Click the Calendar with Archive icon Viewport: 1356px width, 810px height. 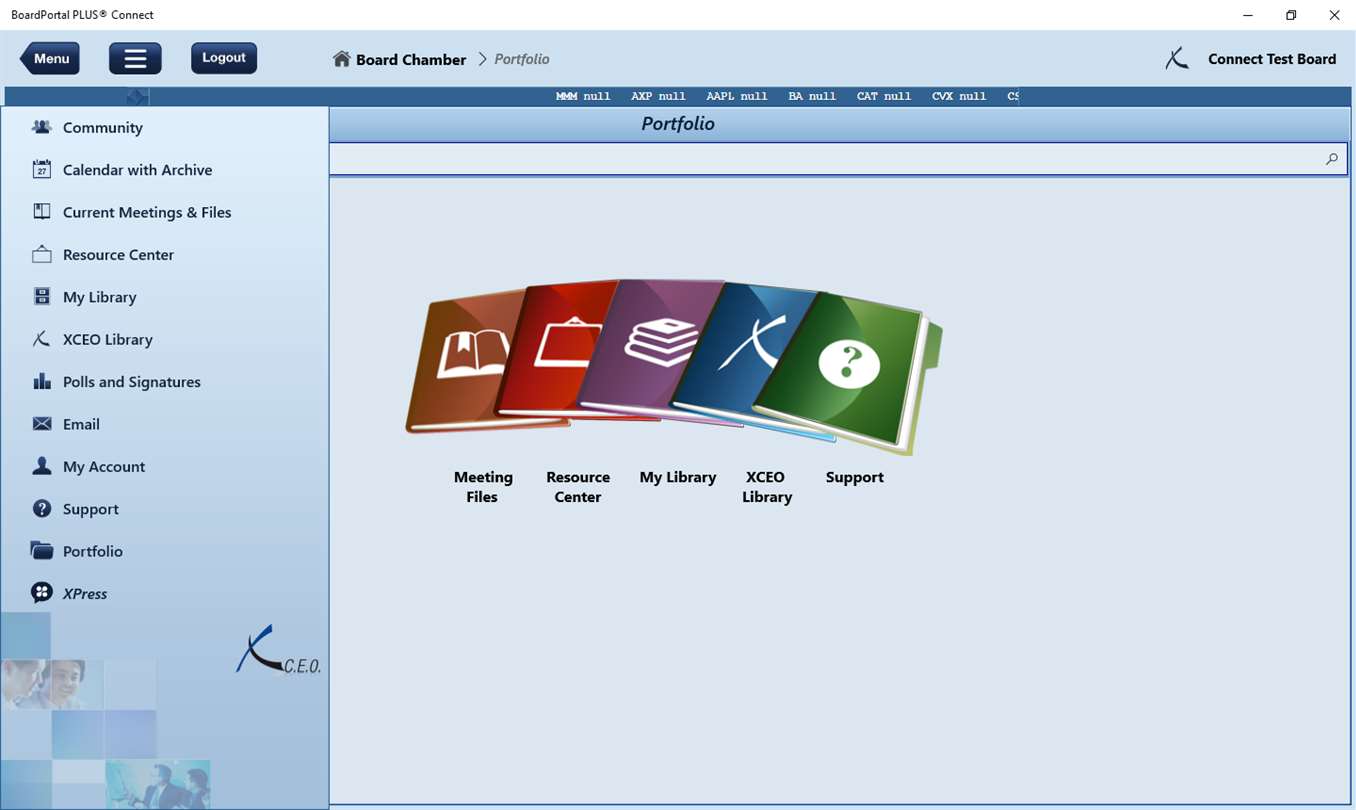click(x=42, y=169)
